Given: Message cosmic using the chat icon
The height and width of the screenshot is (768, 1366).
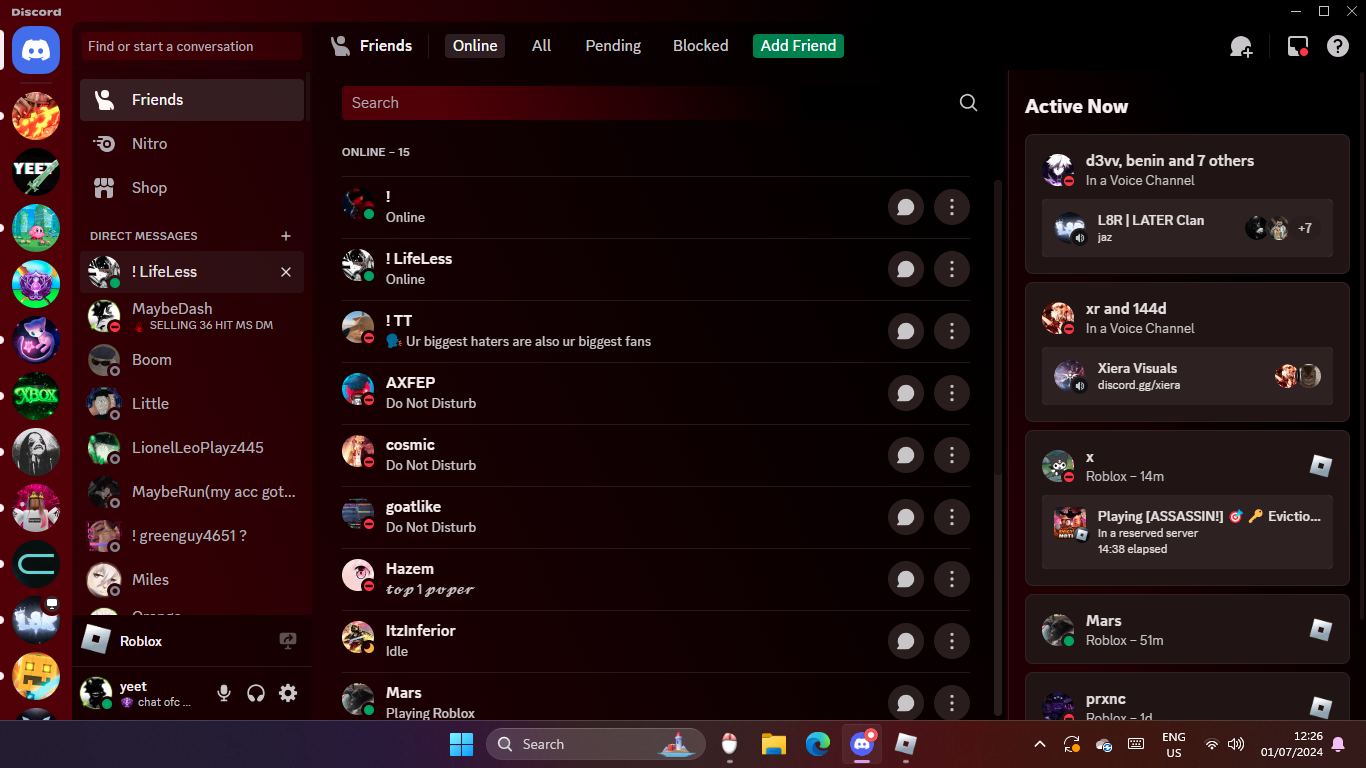Looking at the screenshot, I should pyautogui.click(x=906, y=455).
